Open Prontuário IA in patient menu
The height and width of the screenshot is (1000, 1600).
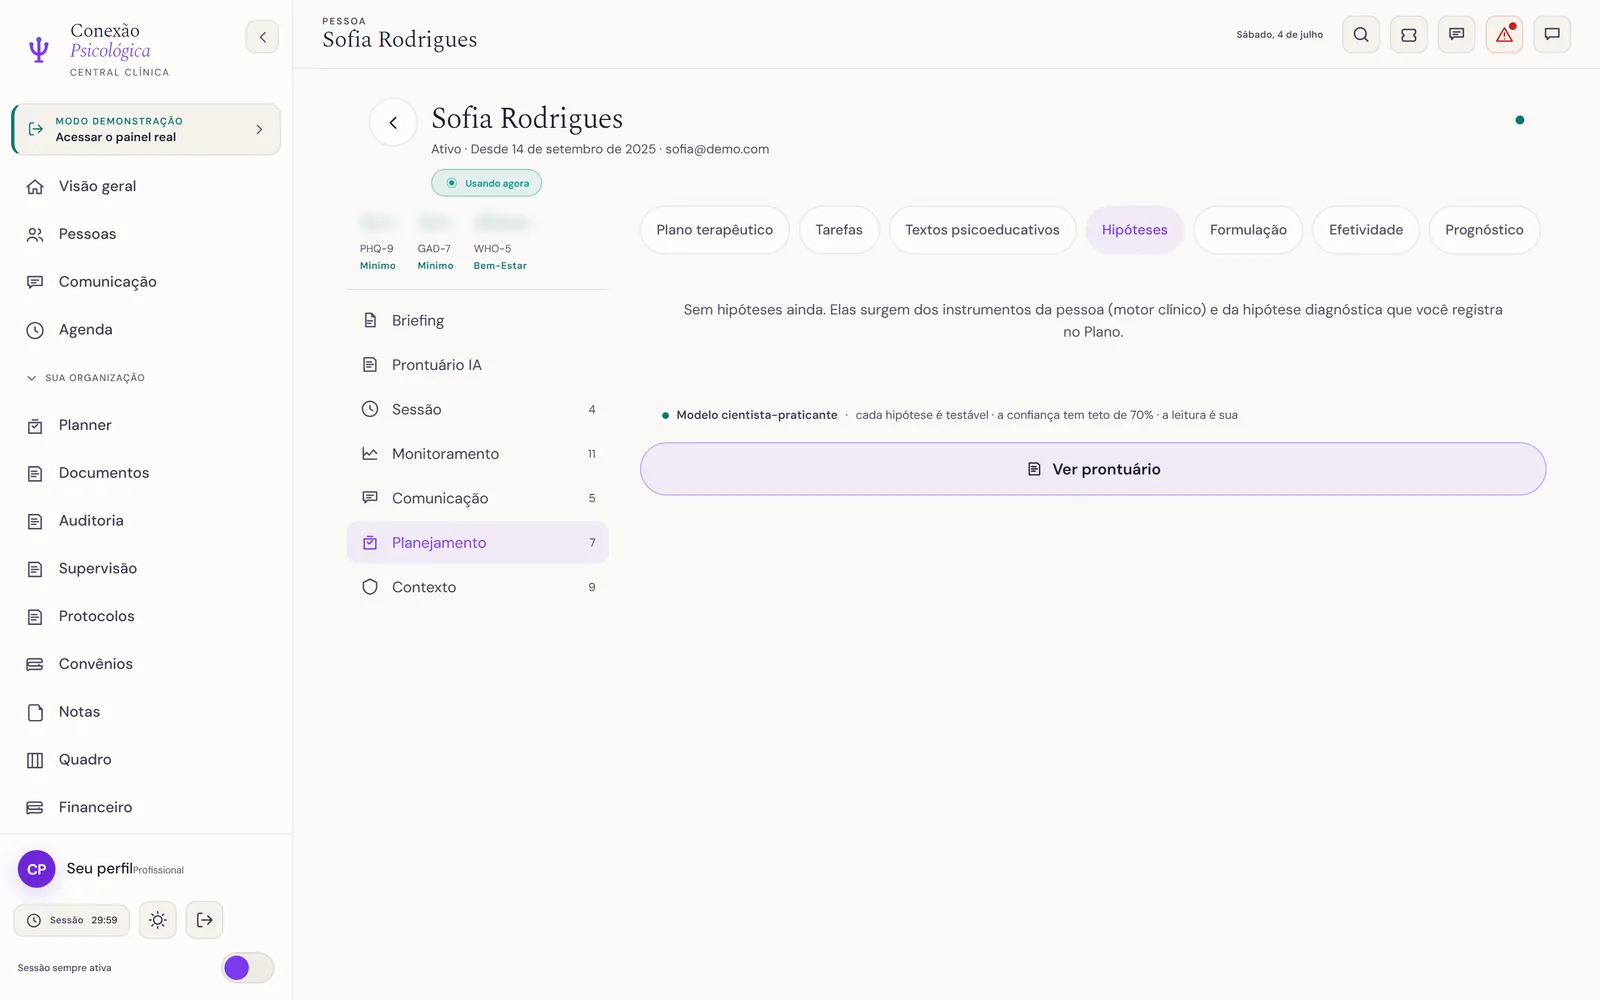click(478, 365)
